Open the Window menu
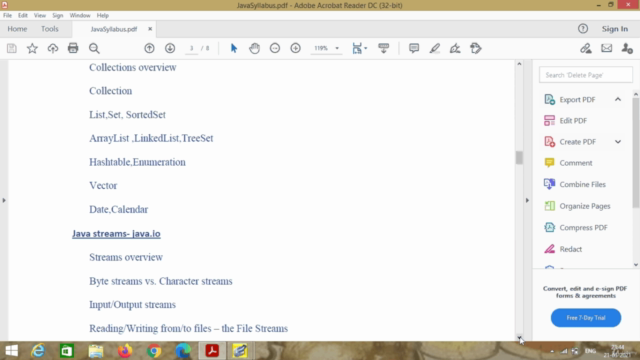The height and width of the screenshot is (360, 640). (80, 15)
